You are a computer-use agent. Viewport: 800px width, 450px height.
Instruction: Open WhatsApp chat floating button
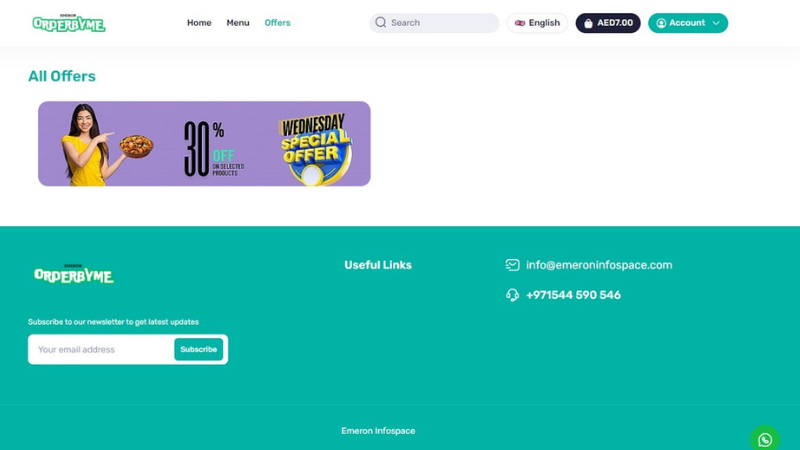pyautogui.click(x=765, y=439)
